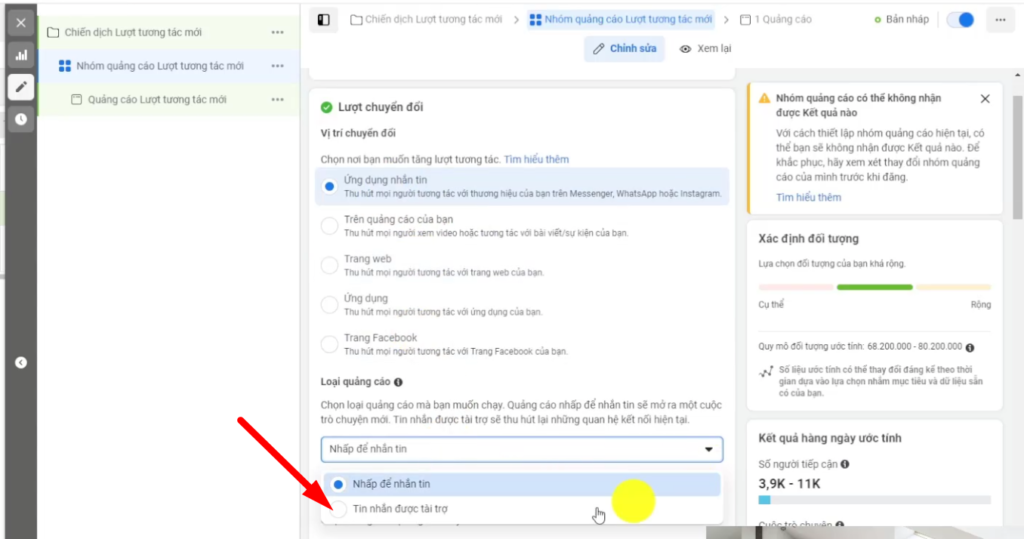1024x539 pixels.
Task: Choose Tin nhắn được tài trợ option
Action: pyautogui.click(x=522, y=508)
